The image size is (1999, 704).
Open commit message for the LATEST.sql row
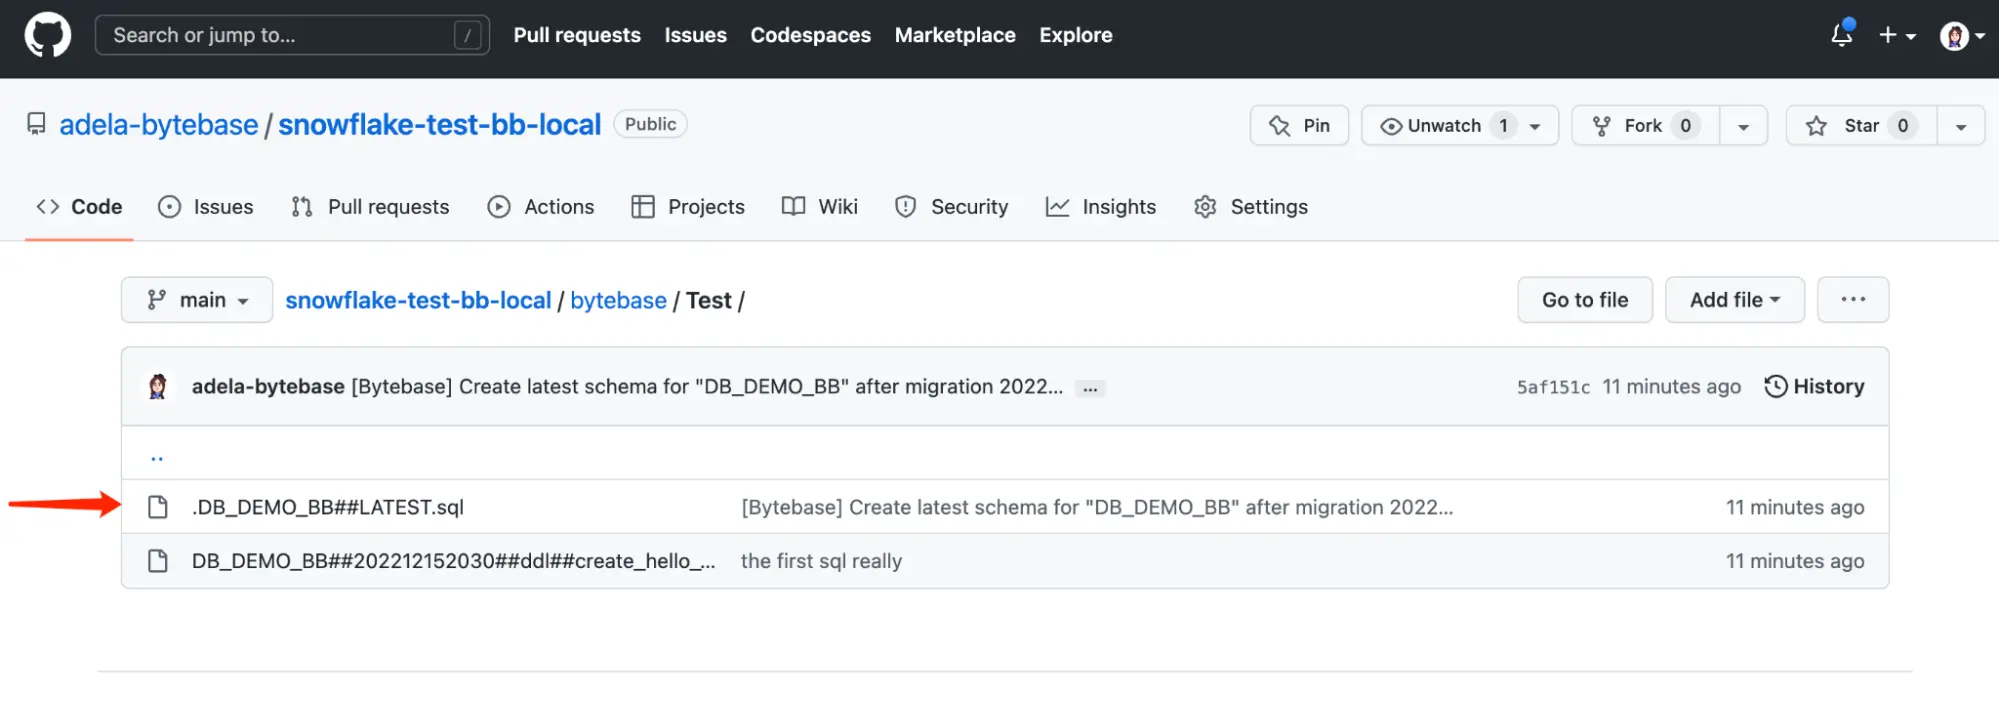pos(1097,507)
